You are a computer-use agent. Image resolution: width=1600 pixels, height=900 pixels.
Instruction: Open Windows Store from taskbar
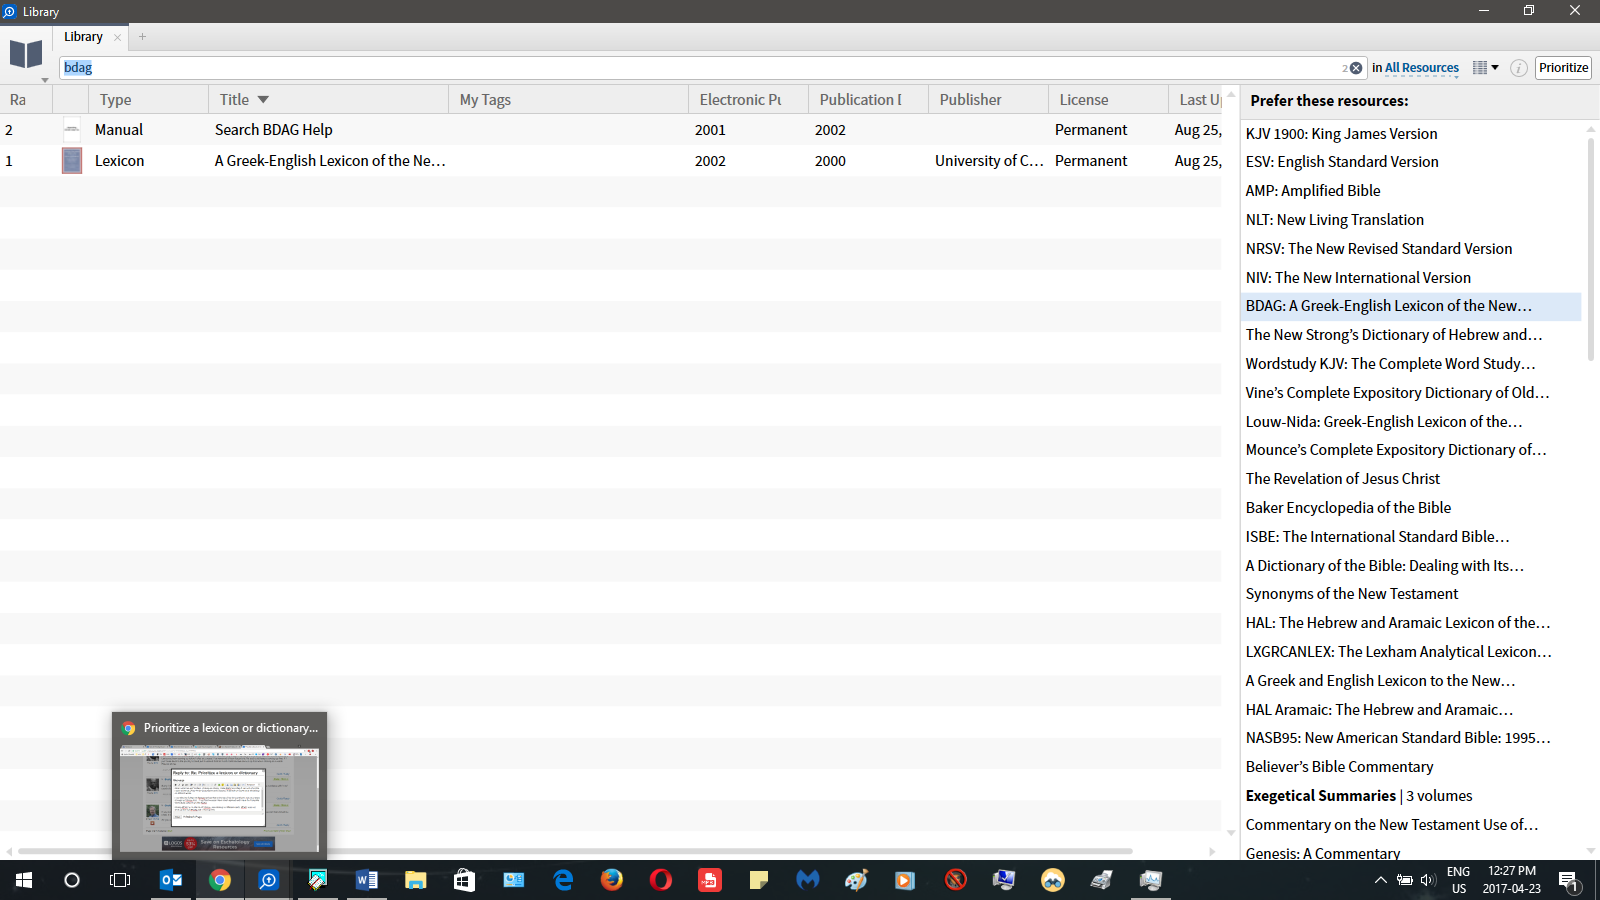465,880
